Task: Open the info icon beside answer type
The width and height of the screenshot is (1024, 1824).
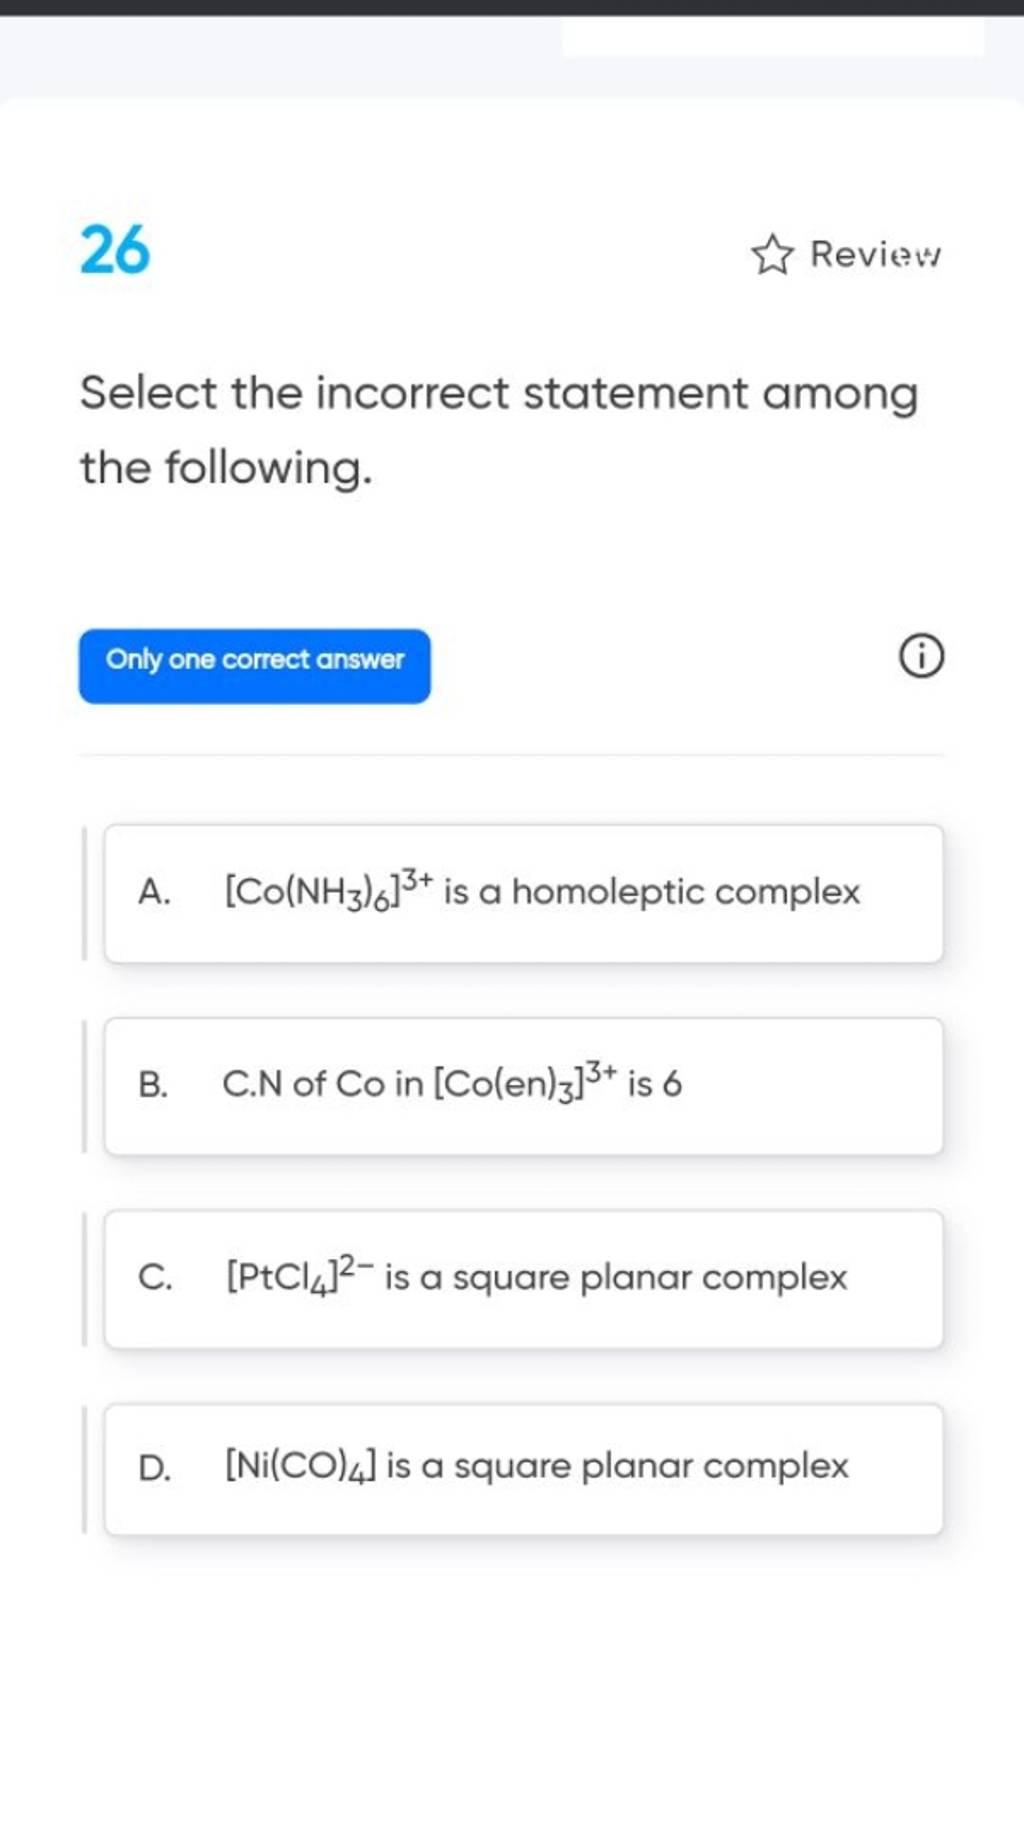Action: [921, 659]
